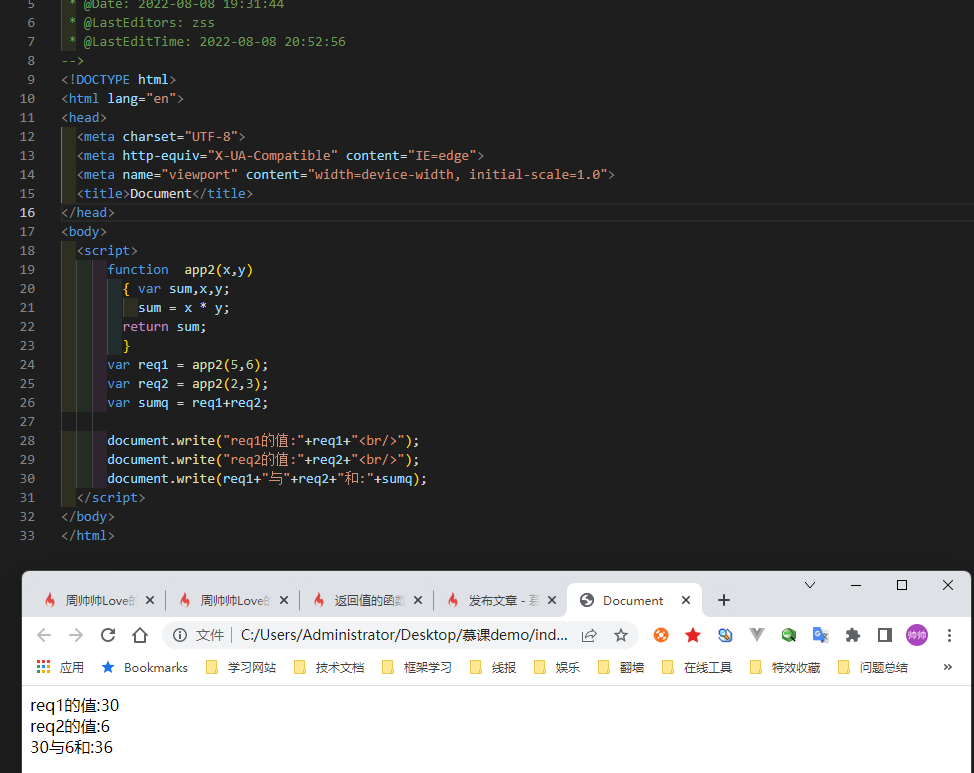Minimize the Chrome window
This screenshot has width=974, height=773.
(x=856, y=585)
